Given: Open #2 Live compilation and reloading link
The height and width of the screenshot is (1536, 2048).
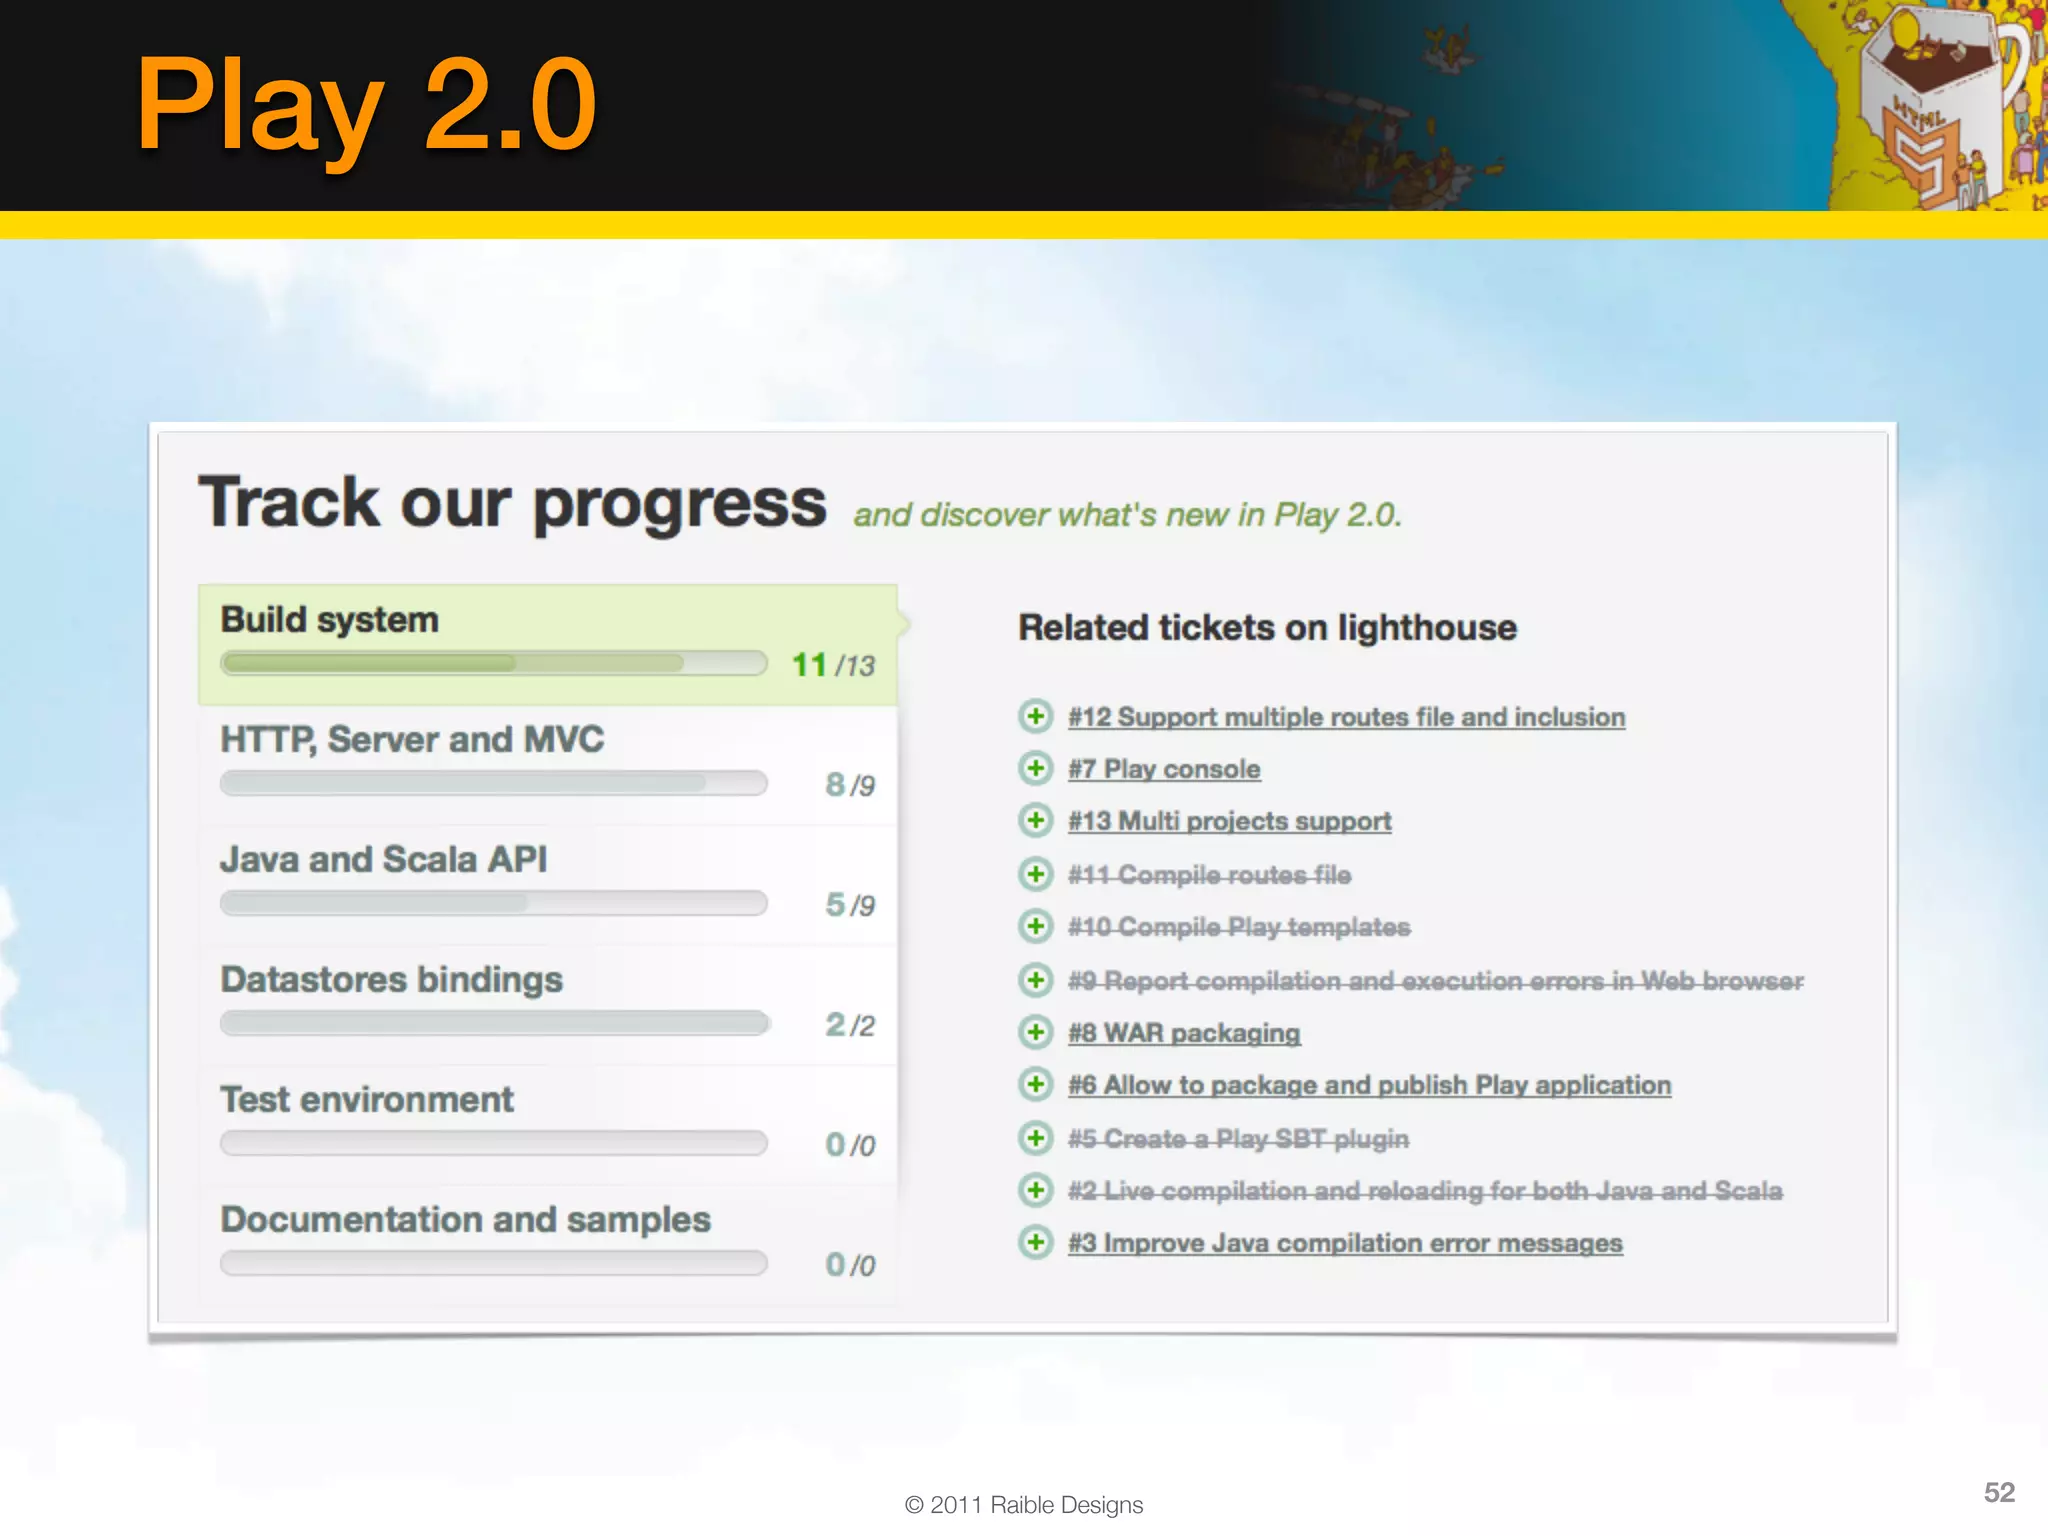Looking at the screenshot, I should coord(1425,1191).
